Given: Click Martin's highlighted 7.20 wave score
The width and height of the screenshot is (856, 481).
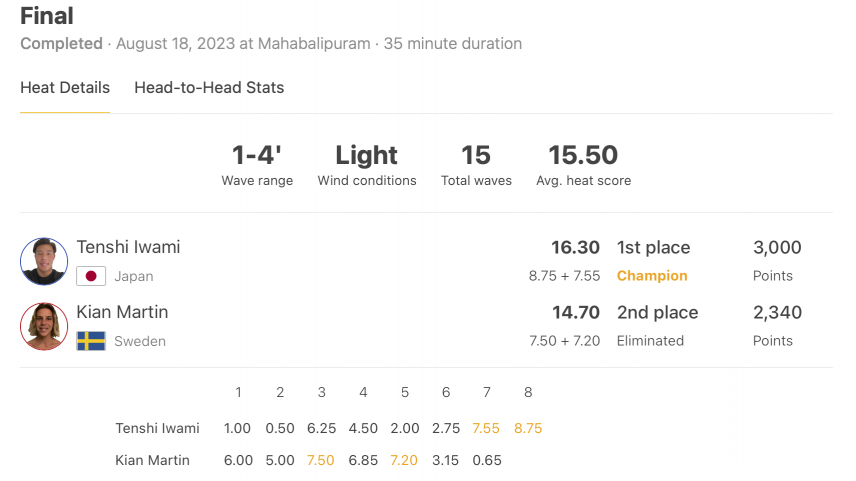Looking at the screenshot, I should coord(404,460).
